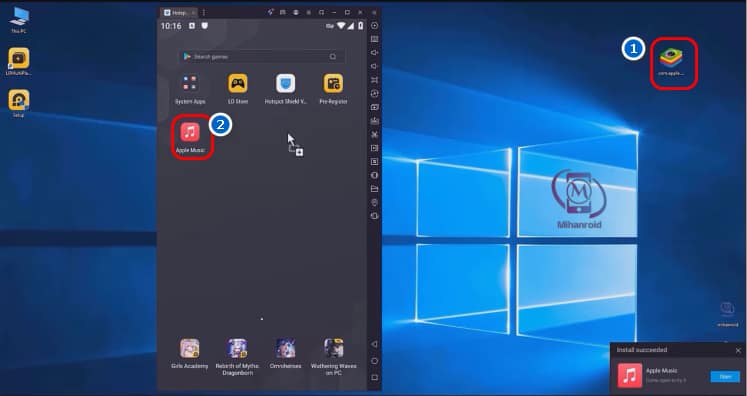This screenshot has height=396, width=747.
Task: Click the sparkle icon in emulator title bar
Action: click(270, 12)
